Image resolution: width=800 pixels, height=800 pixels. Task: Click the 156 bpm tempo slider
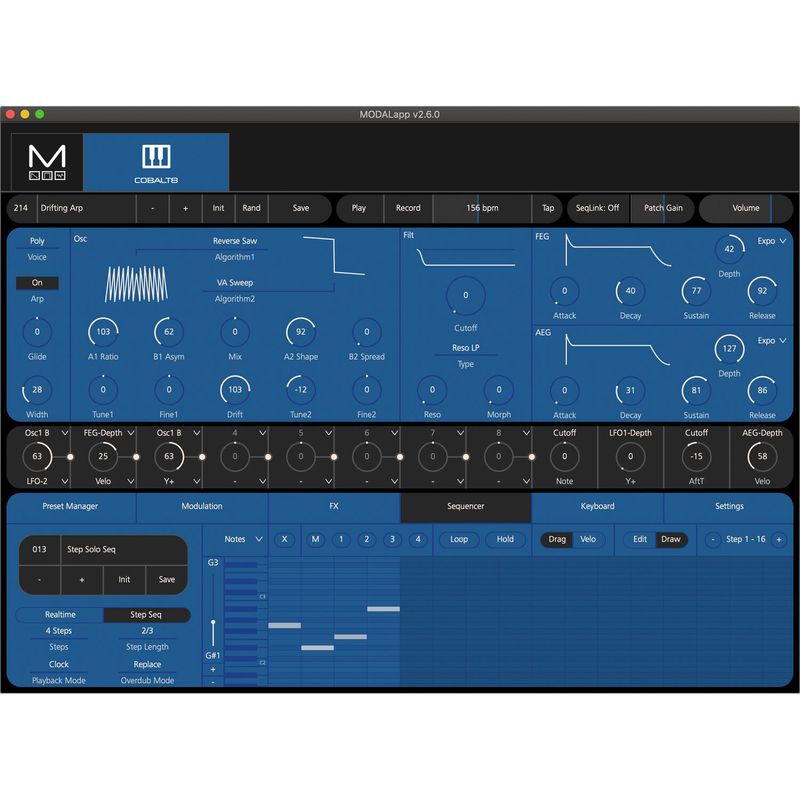tap(482, 208)
